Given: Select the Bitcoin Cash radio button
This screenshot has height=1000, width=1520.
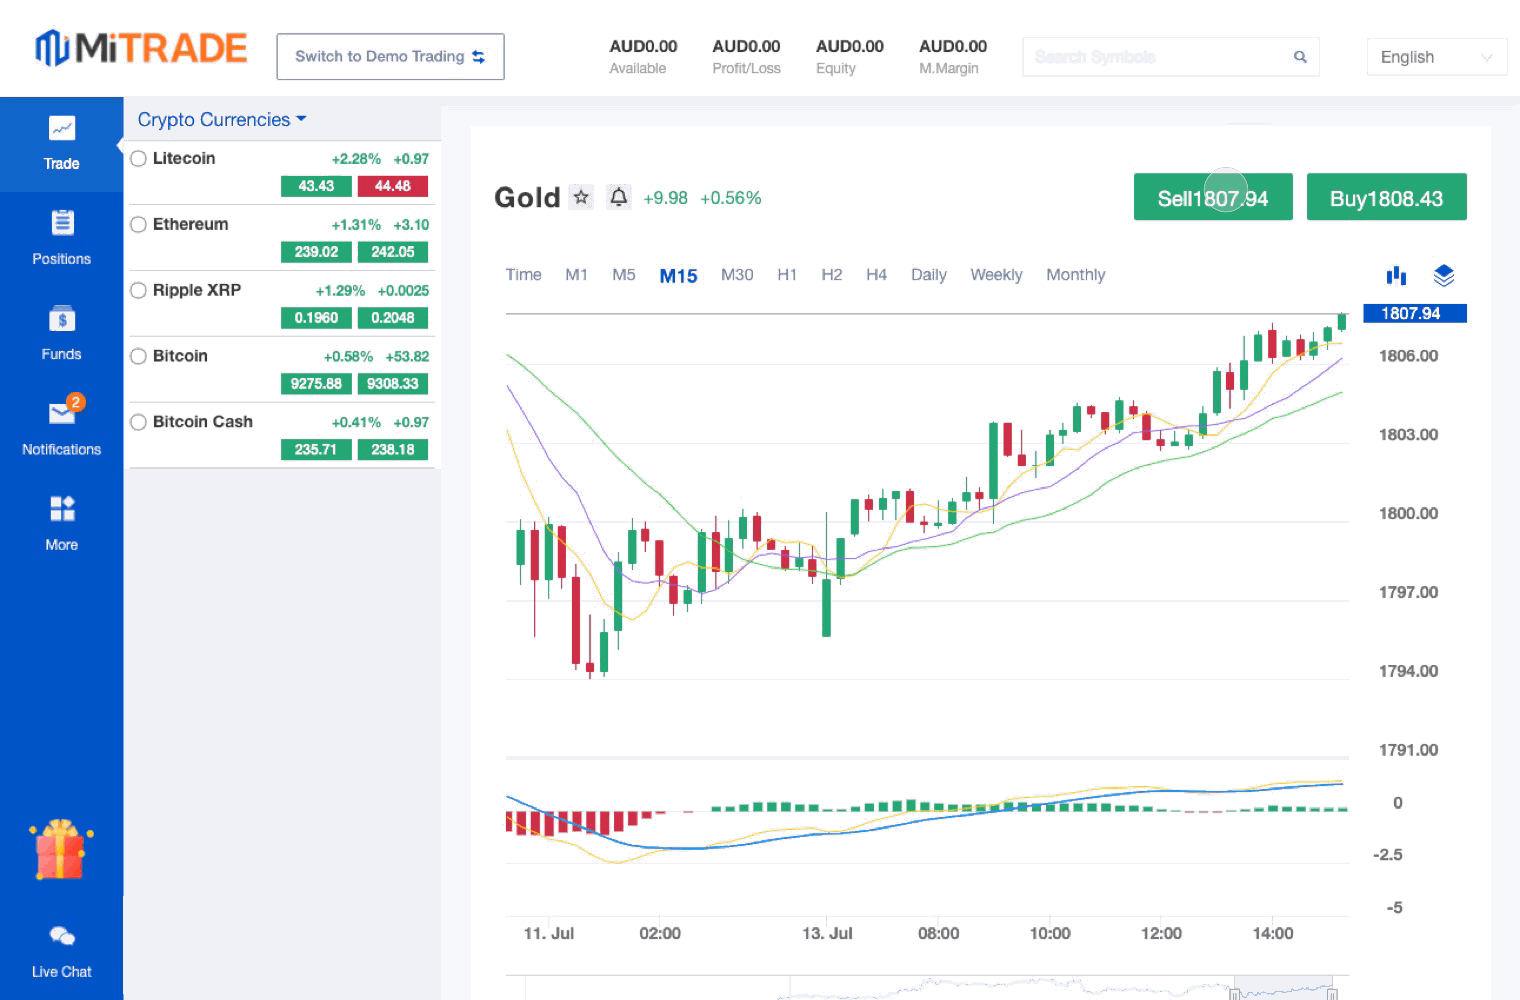Looking at the screenshot, I should pos(139,422).
